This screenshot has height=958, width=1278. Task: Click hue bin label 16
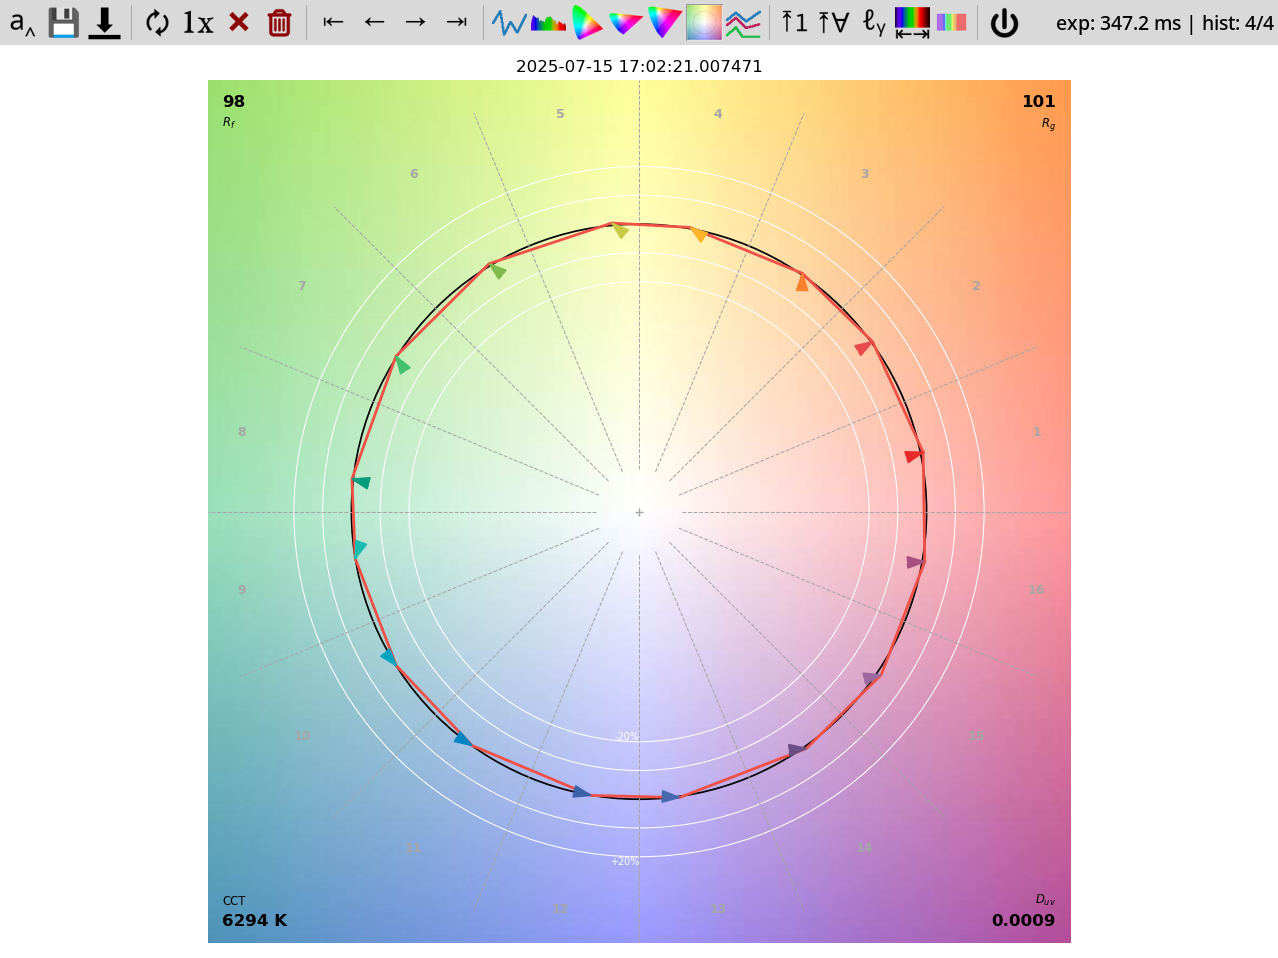[1036, 590]
